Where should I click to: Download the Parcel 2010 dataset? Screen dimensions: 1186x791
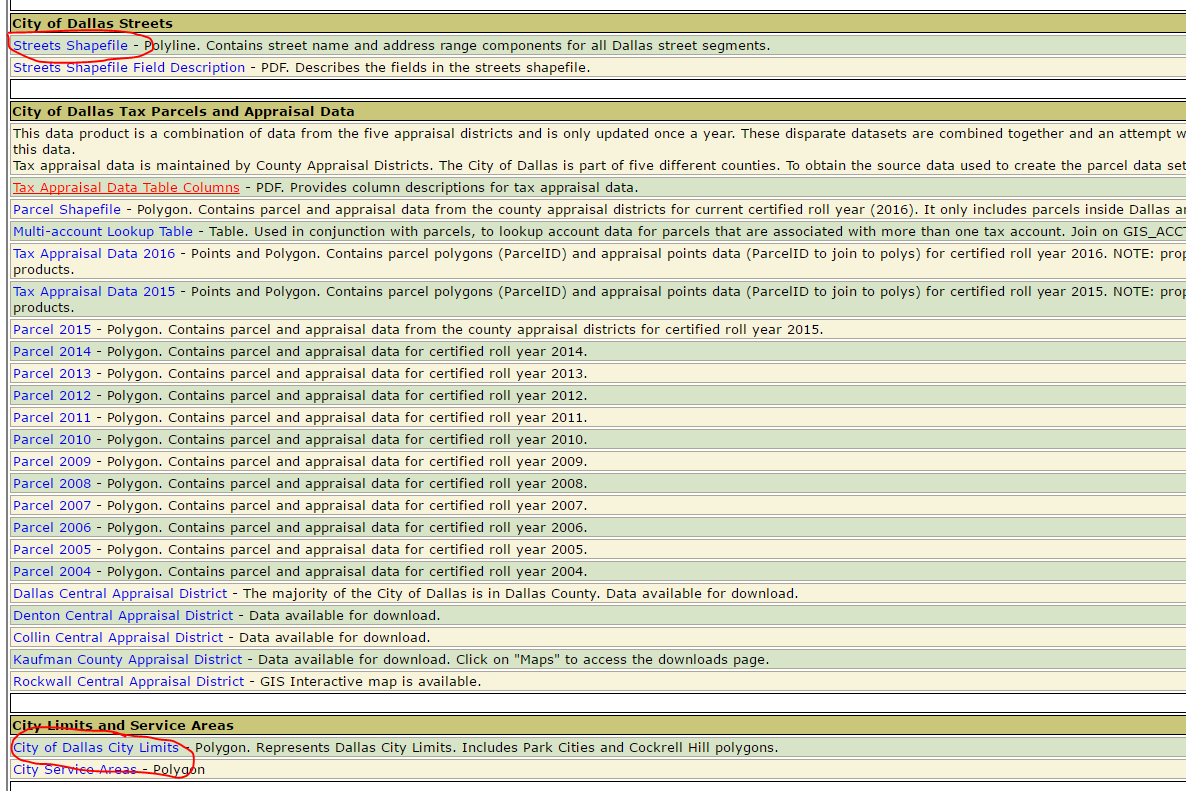click(51, 439)
